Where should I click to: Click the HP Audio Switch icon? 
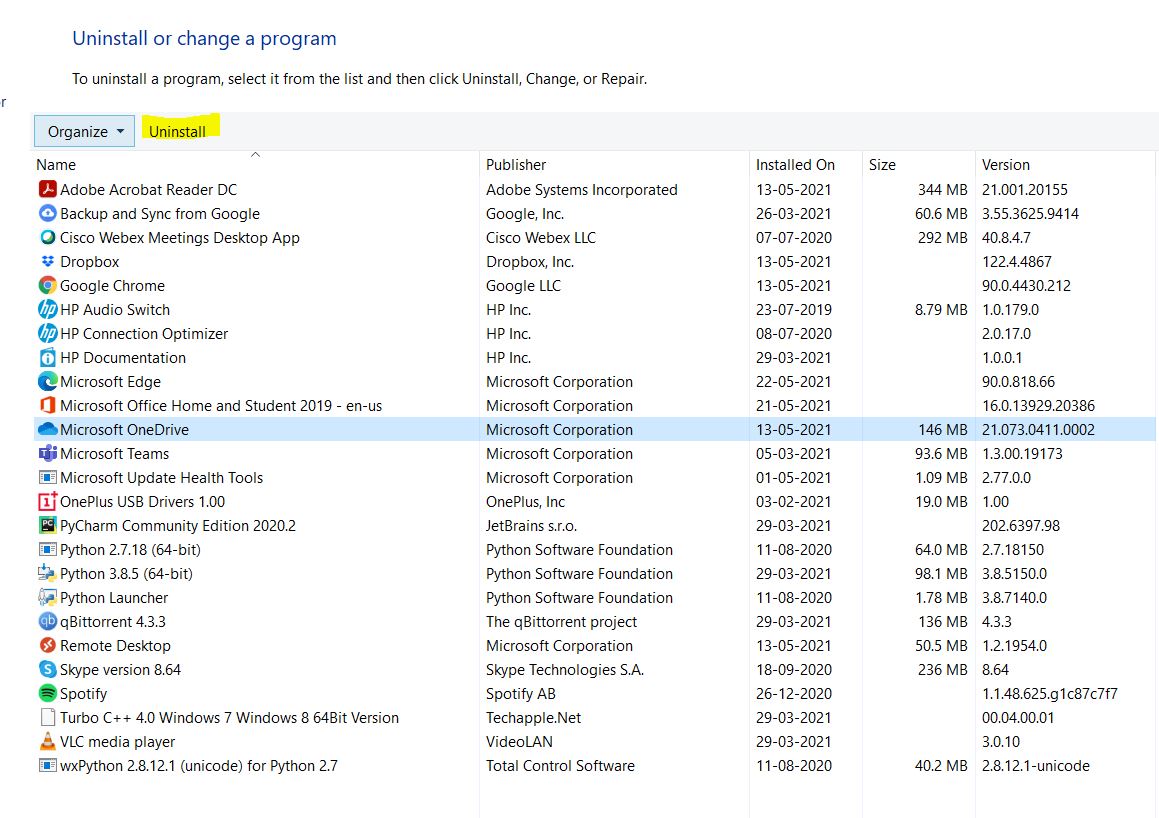[x=47, y=310]
